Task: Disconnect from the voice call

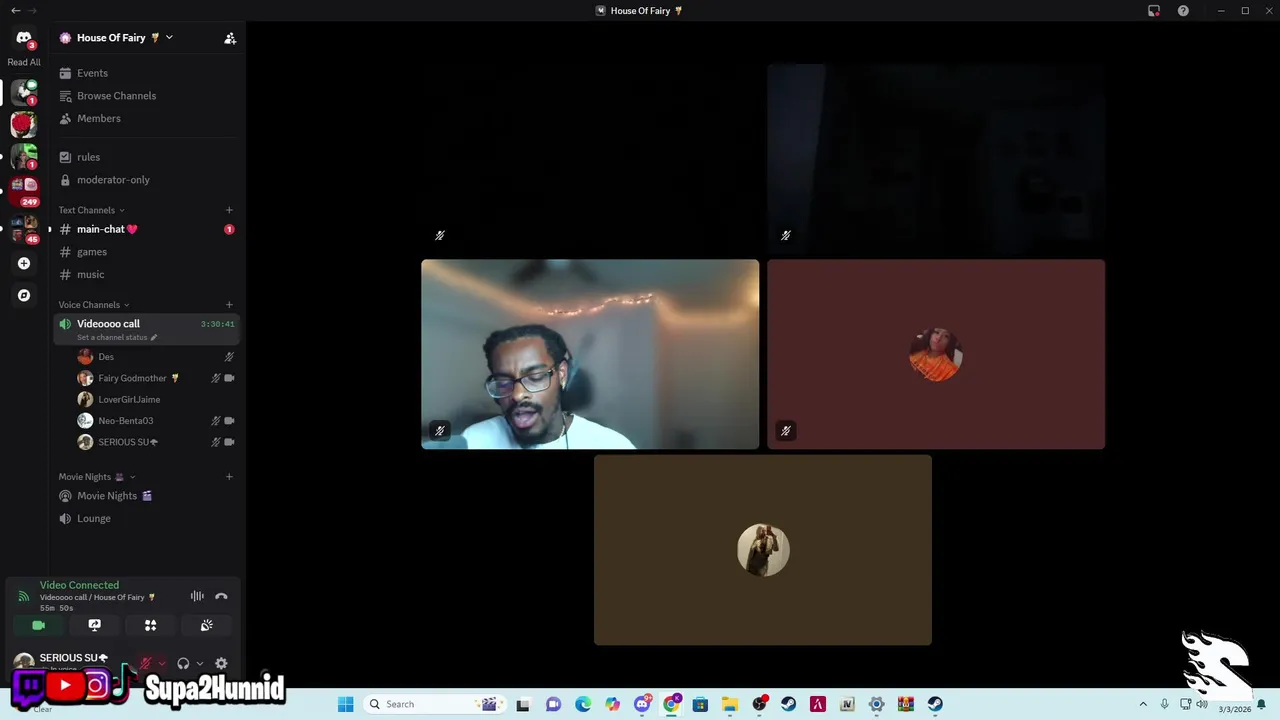Action: (221, 596)
